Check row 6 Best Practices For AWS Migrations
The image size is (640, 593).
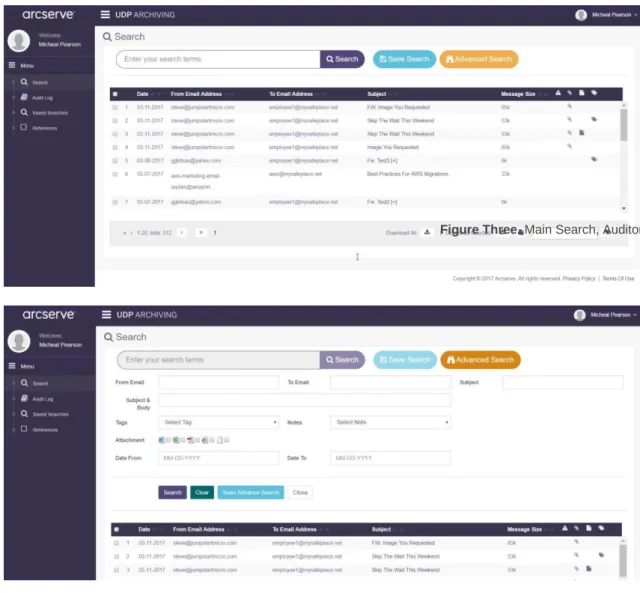[x=115, y=174]
